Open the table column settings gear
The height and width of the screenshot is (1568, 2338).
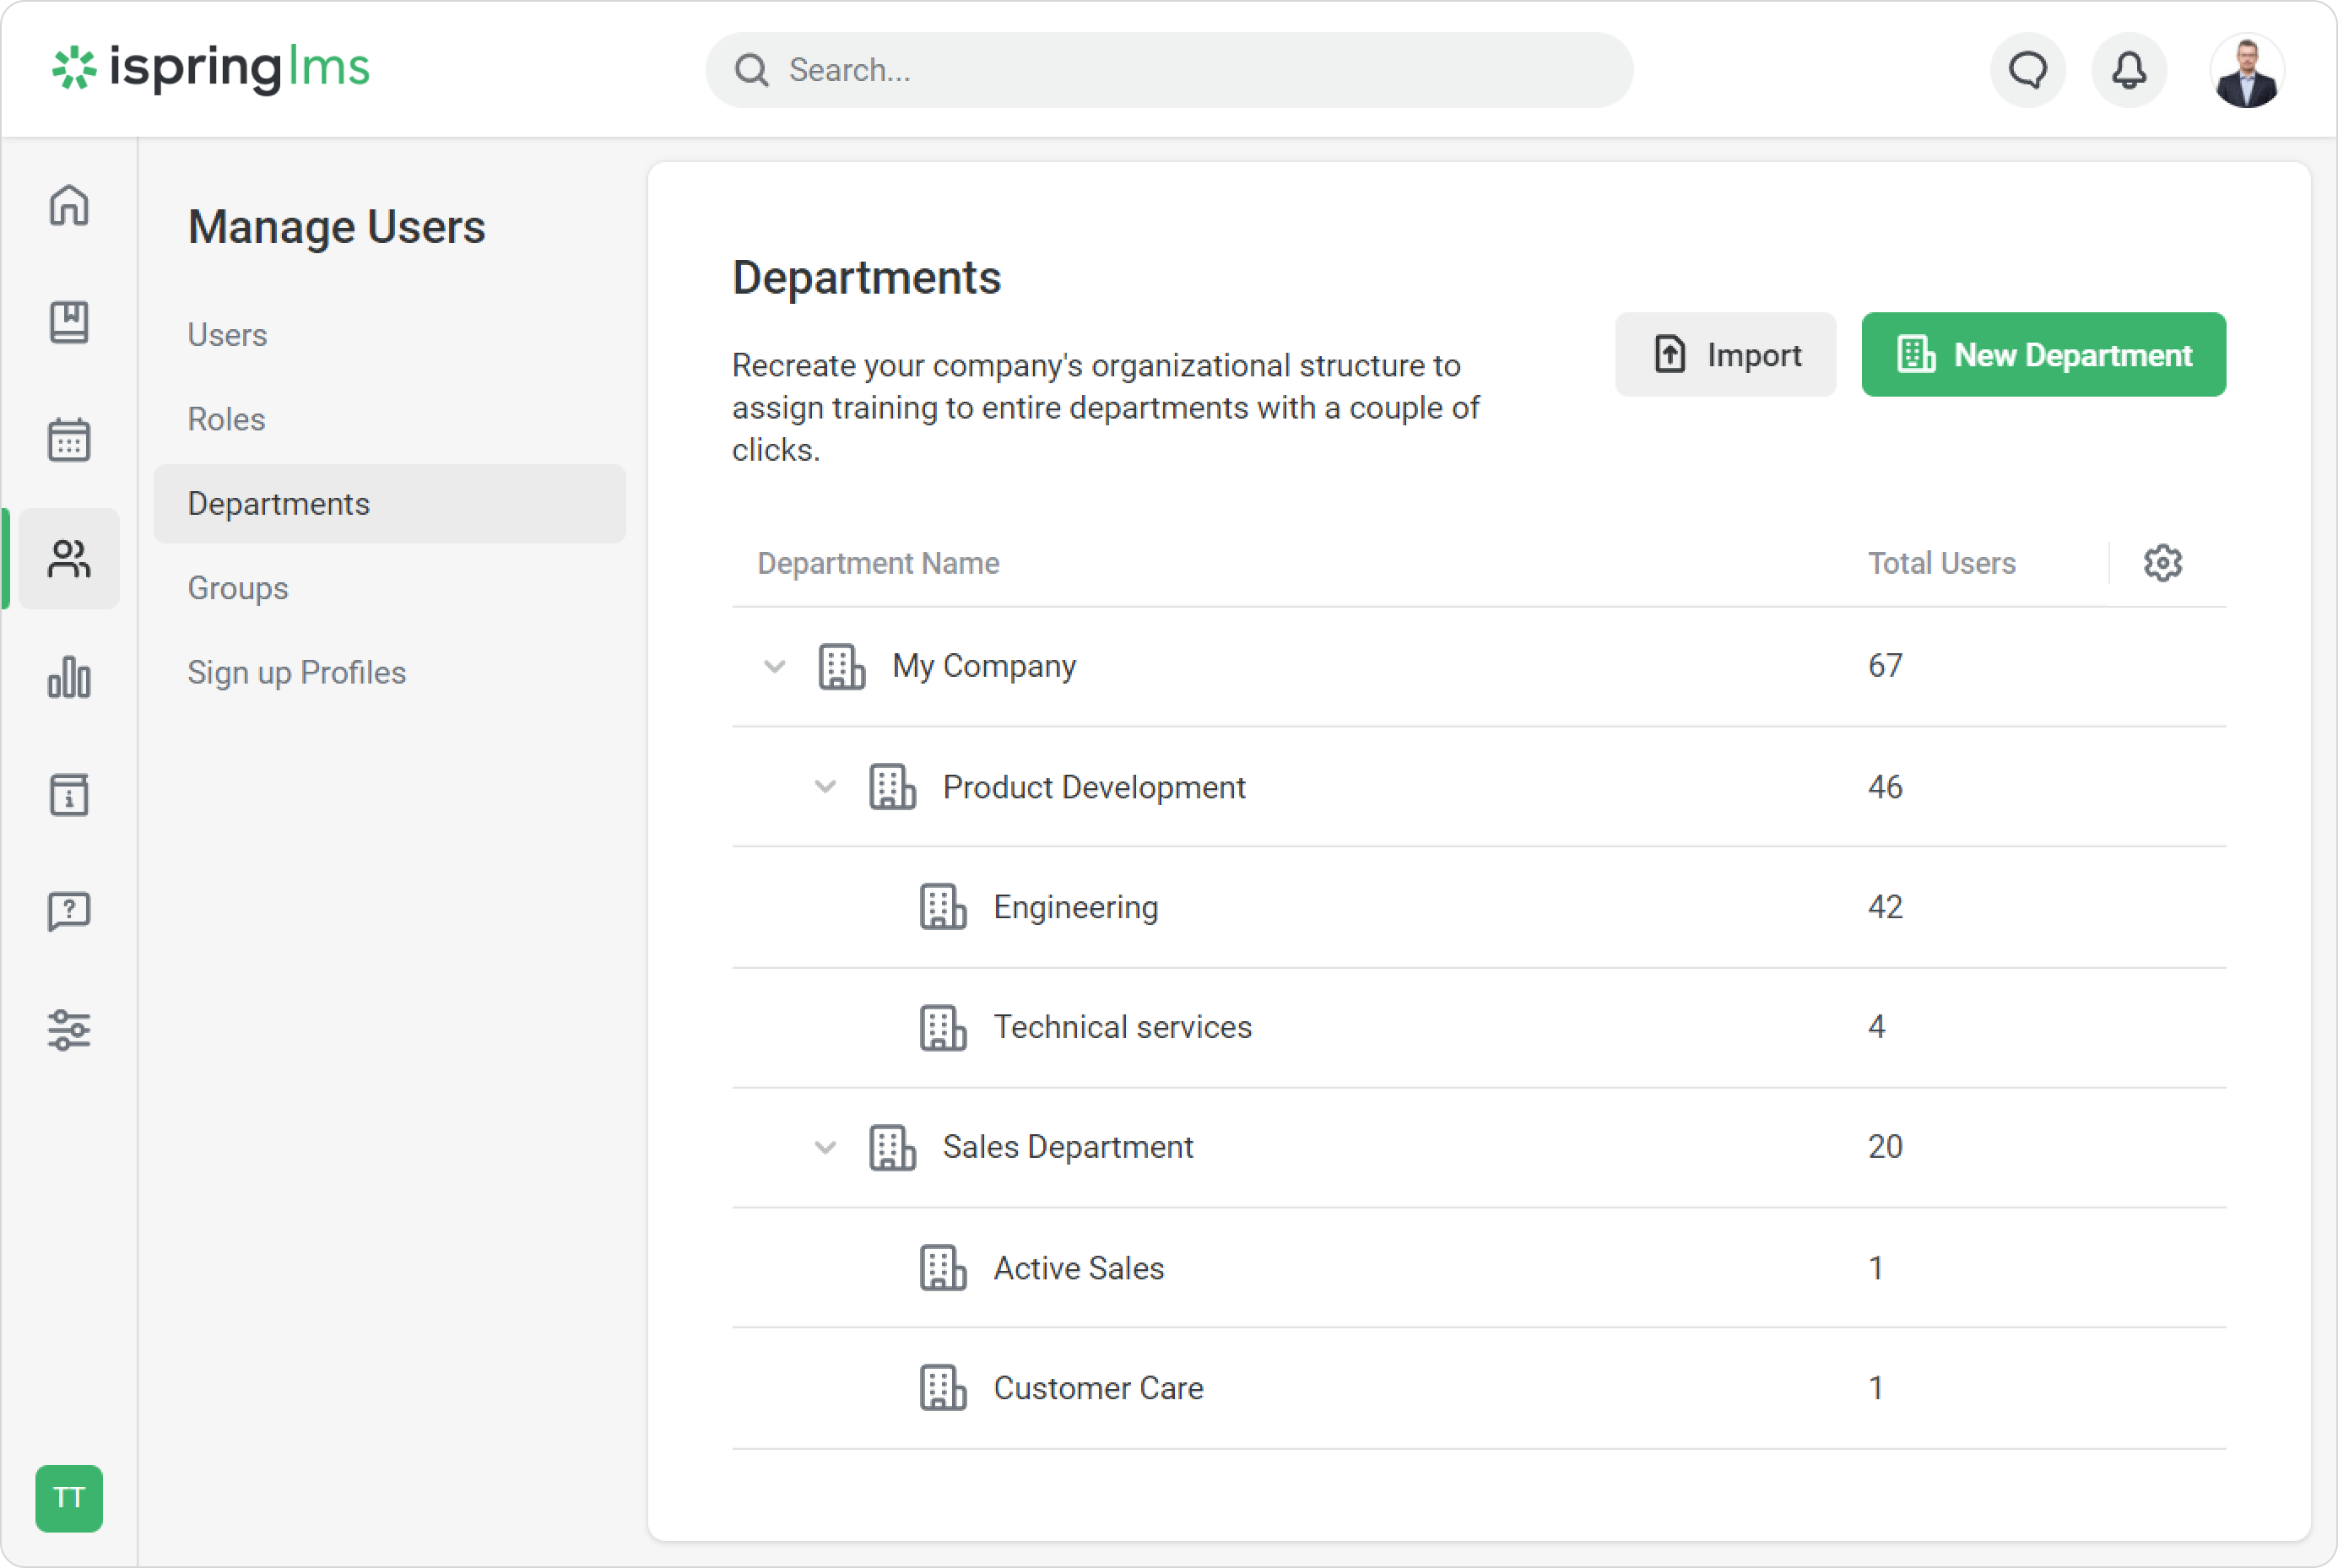point(2162,563)
